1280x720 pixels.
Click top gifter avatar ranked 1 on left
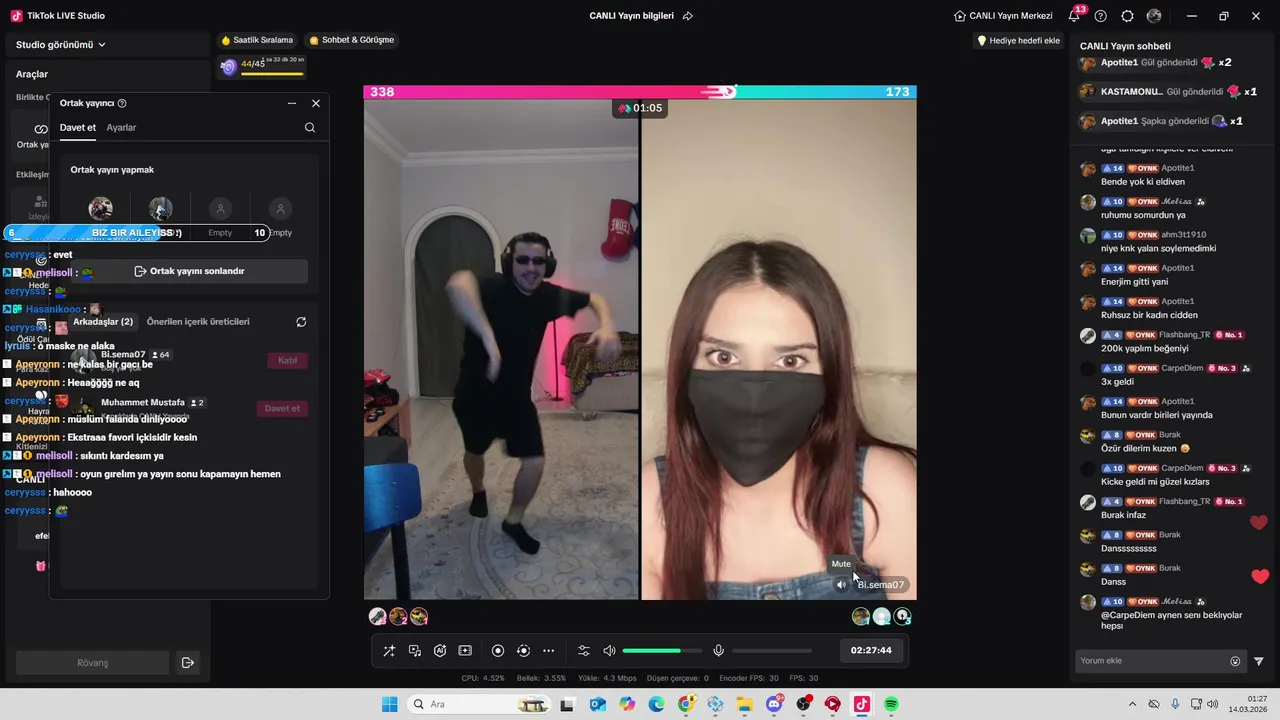[x=377, y=616]
